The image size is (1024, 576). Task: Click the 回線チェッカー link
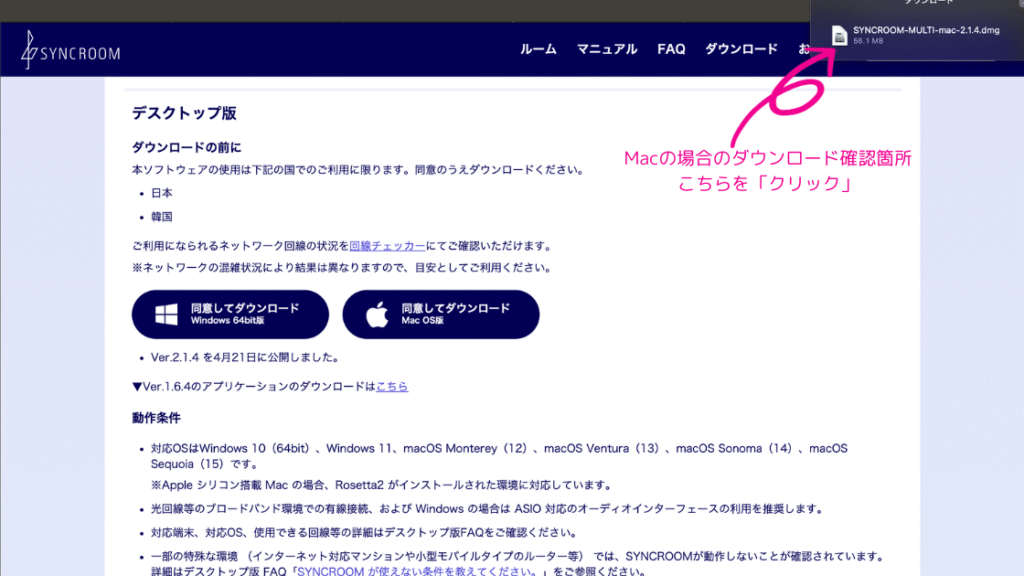(387, 246)
